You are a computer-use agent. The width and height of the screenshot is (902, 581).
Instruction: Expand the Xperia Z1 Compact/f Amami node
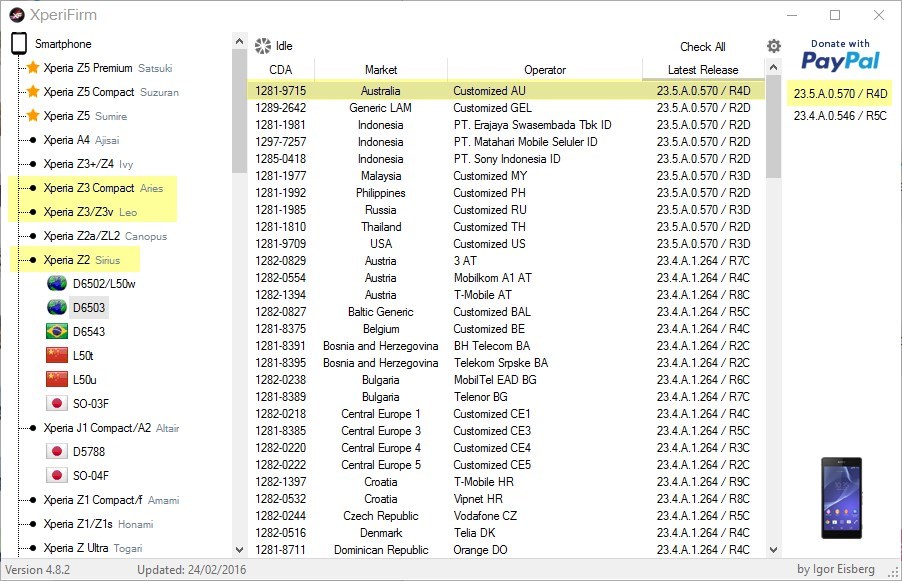33,500
